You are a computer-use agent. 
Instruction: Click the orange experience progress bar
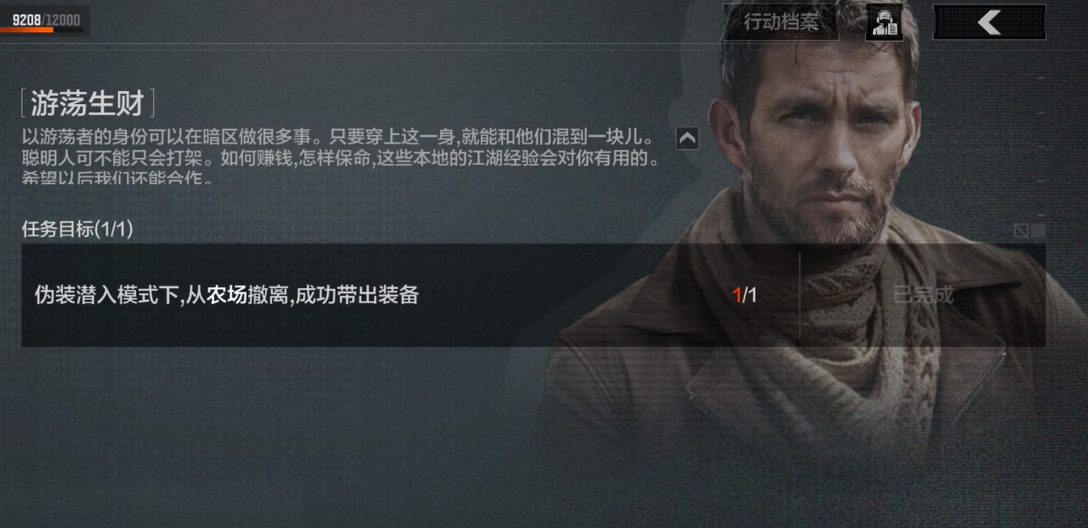click(x=27, y=30)
